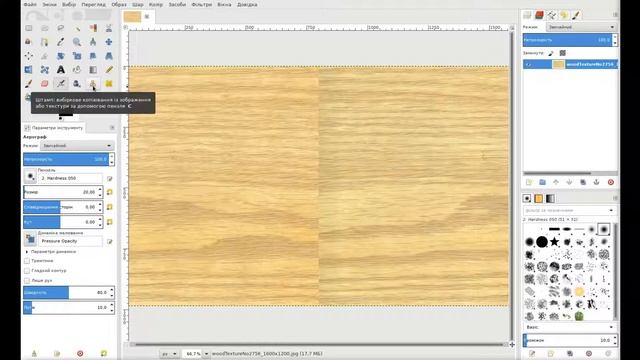Open the Зміни menu
The image size is (640, 360).
49,4
